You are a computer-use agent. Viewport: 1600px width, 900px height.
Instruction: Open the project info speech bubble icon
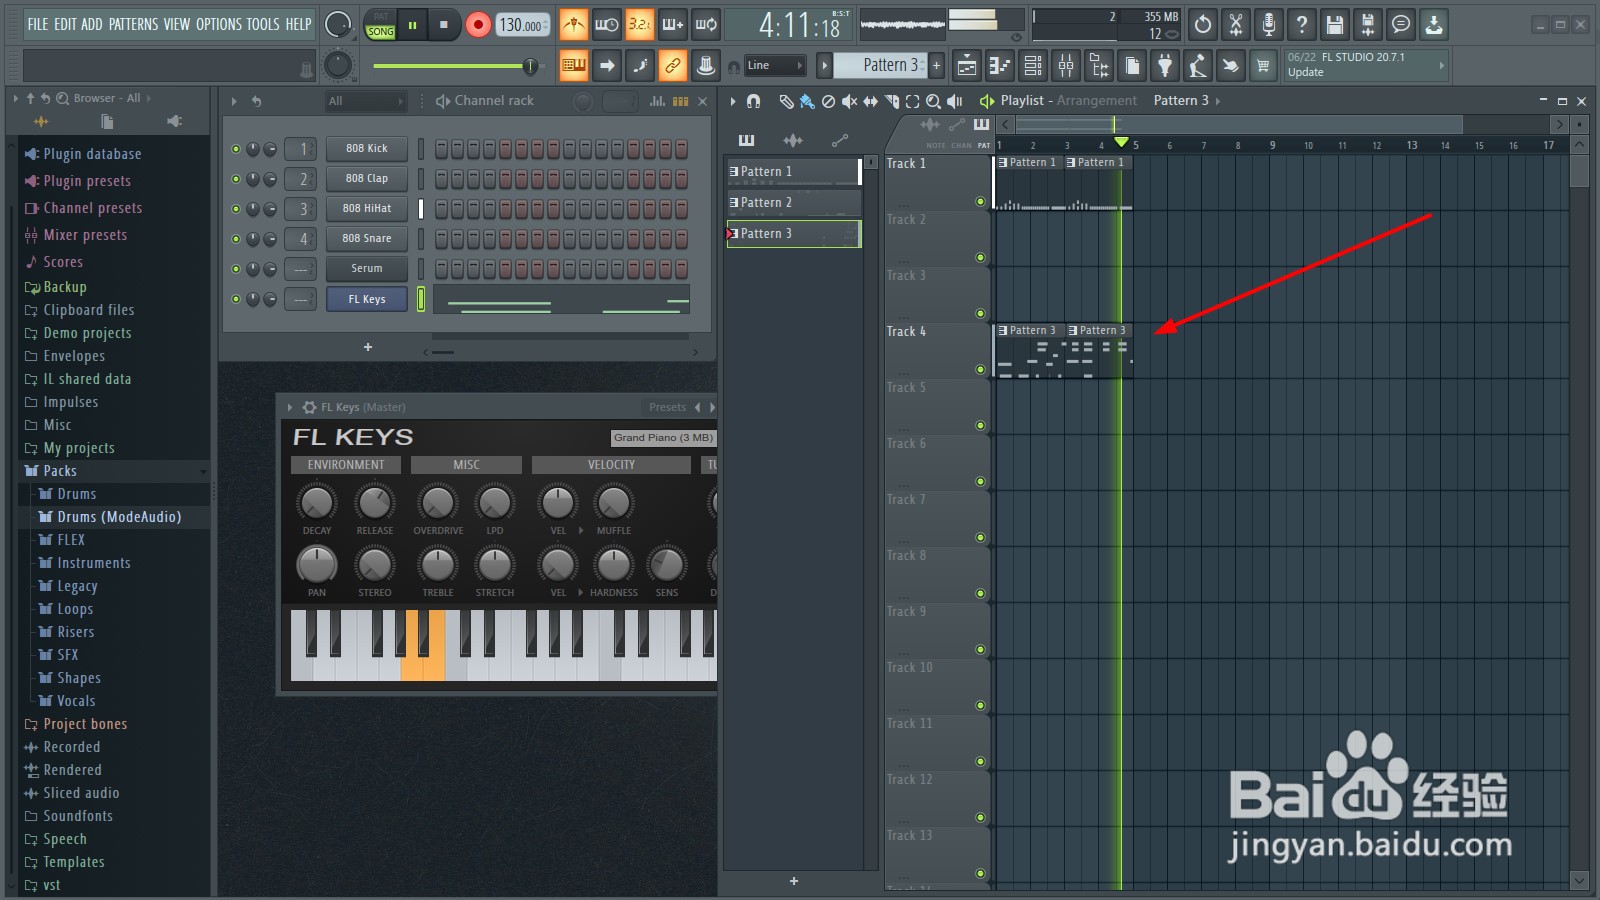1401,24
